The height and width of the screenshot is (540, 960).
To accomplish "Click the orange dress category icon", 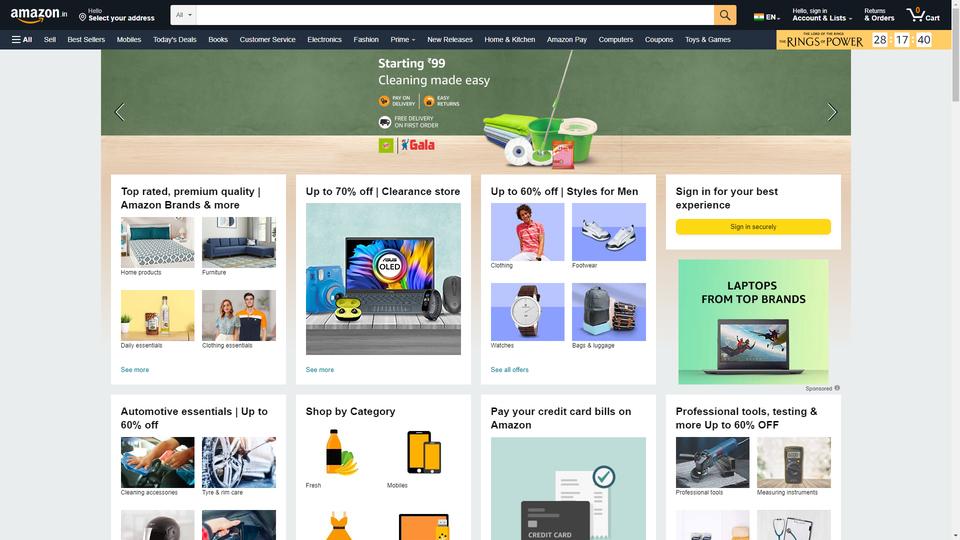I will pos(339,526).
